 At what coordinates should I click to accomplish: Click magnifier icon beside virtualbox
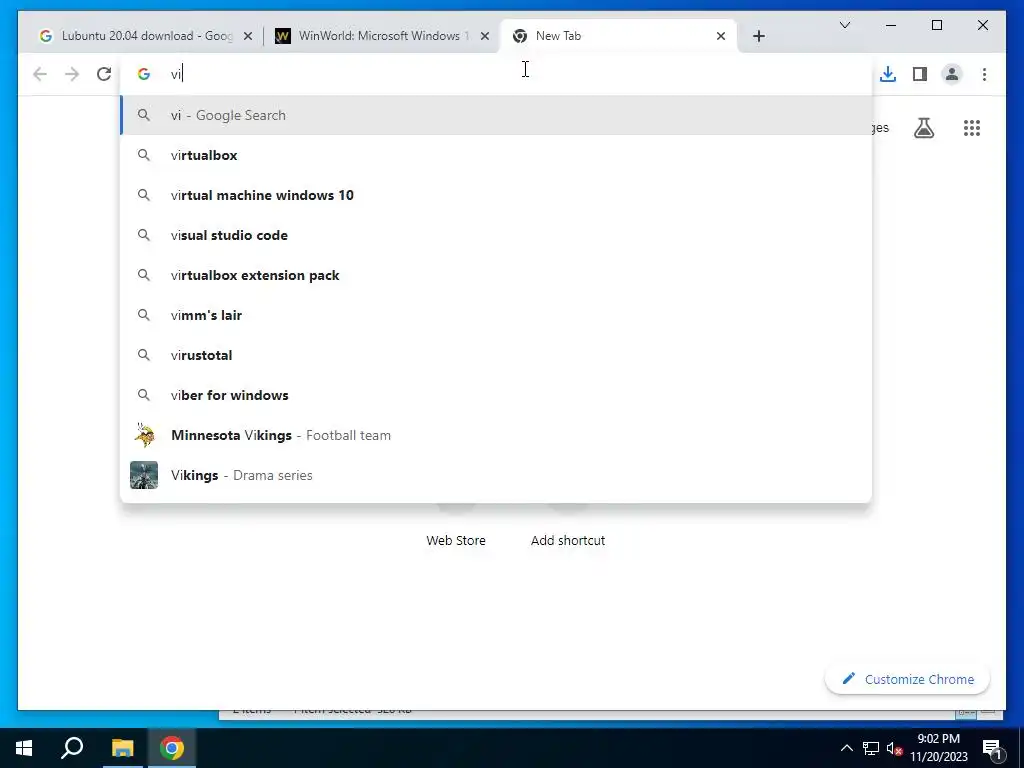tap(144, 155)
